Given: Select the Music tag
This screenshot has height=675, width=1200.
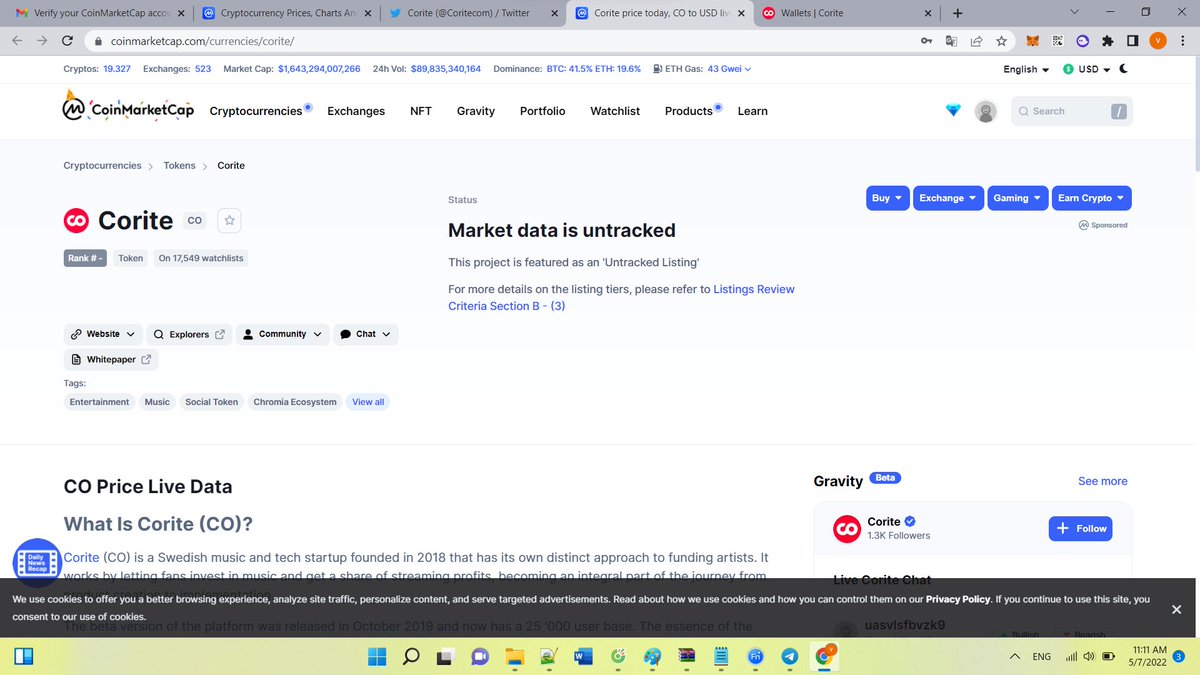Looking at the screenshot, I should tap(157, 402).
